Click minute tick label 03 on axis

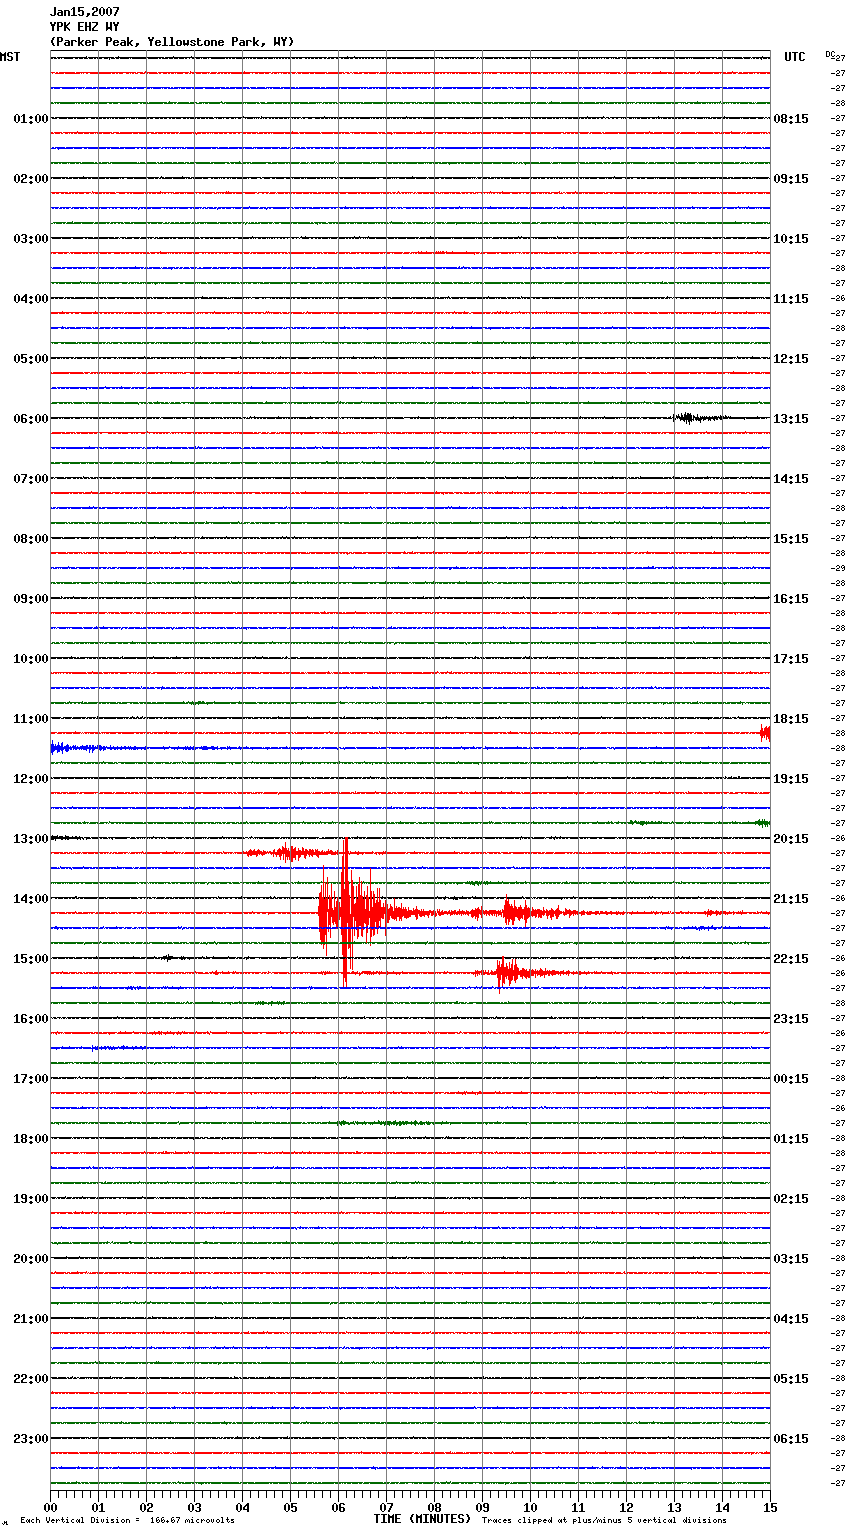point(194,1507)
